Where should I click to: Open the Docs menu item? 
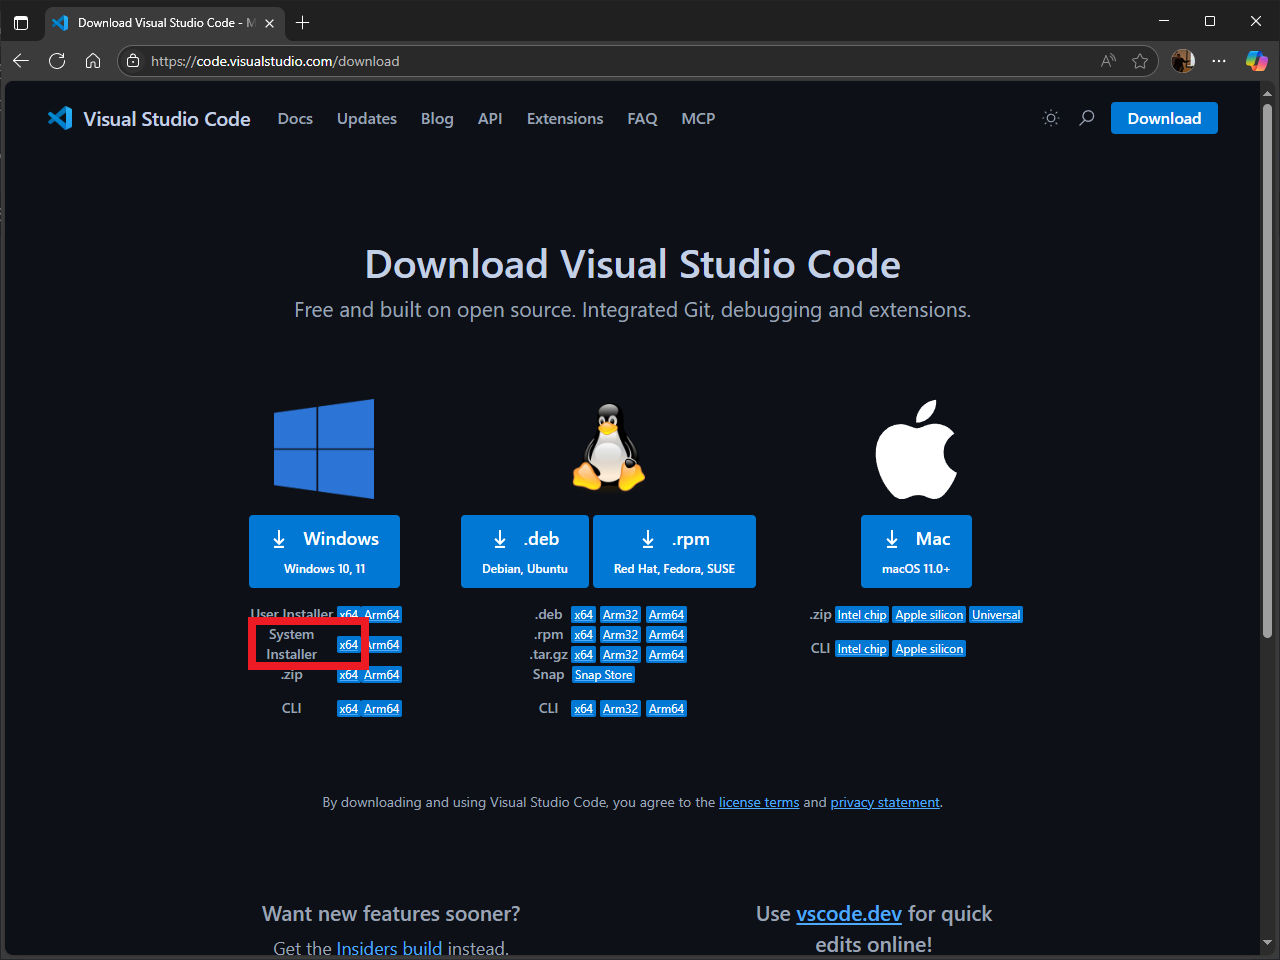295,118
